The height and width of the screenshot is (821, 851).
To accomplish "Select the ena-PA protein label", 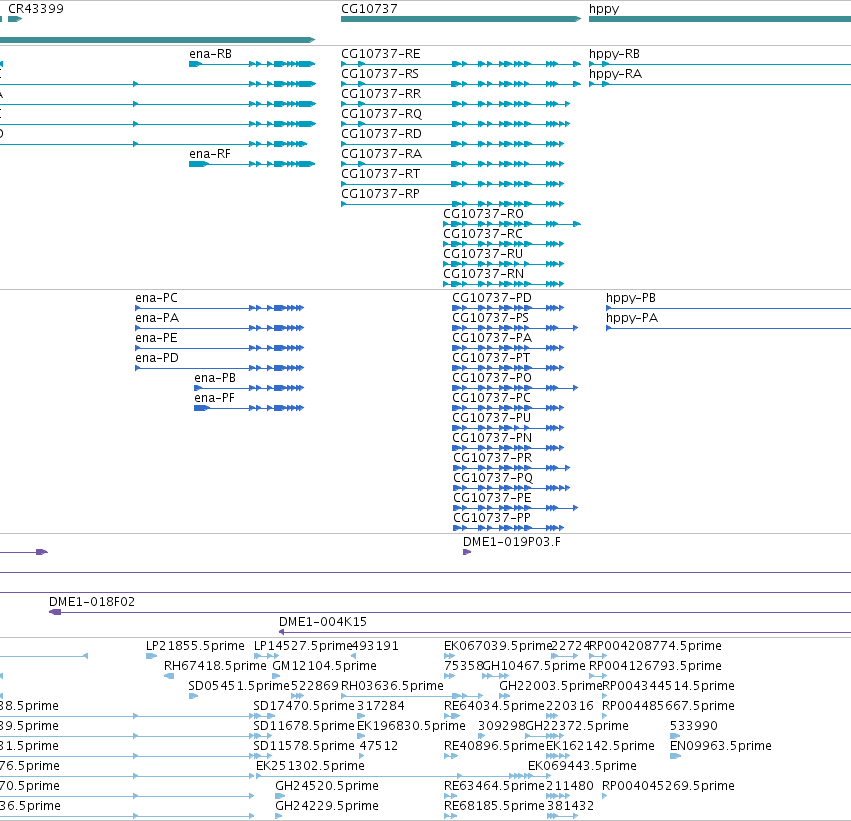I will (157, 318).
